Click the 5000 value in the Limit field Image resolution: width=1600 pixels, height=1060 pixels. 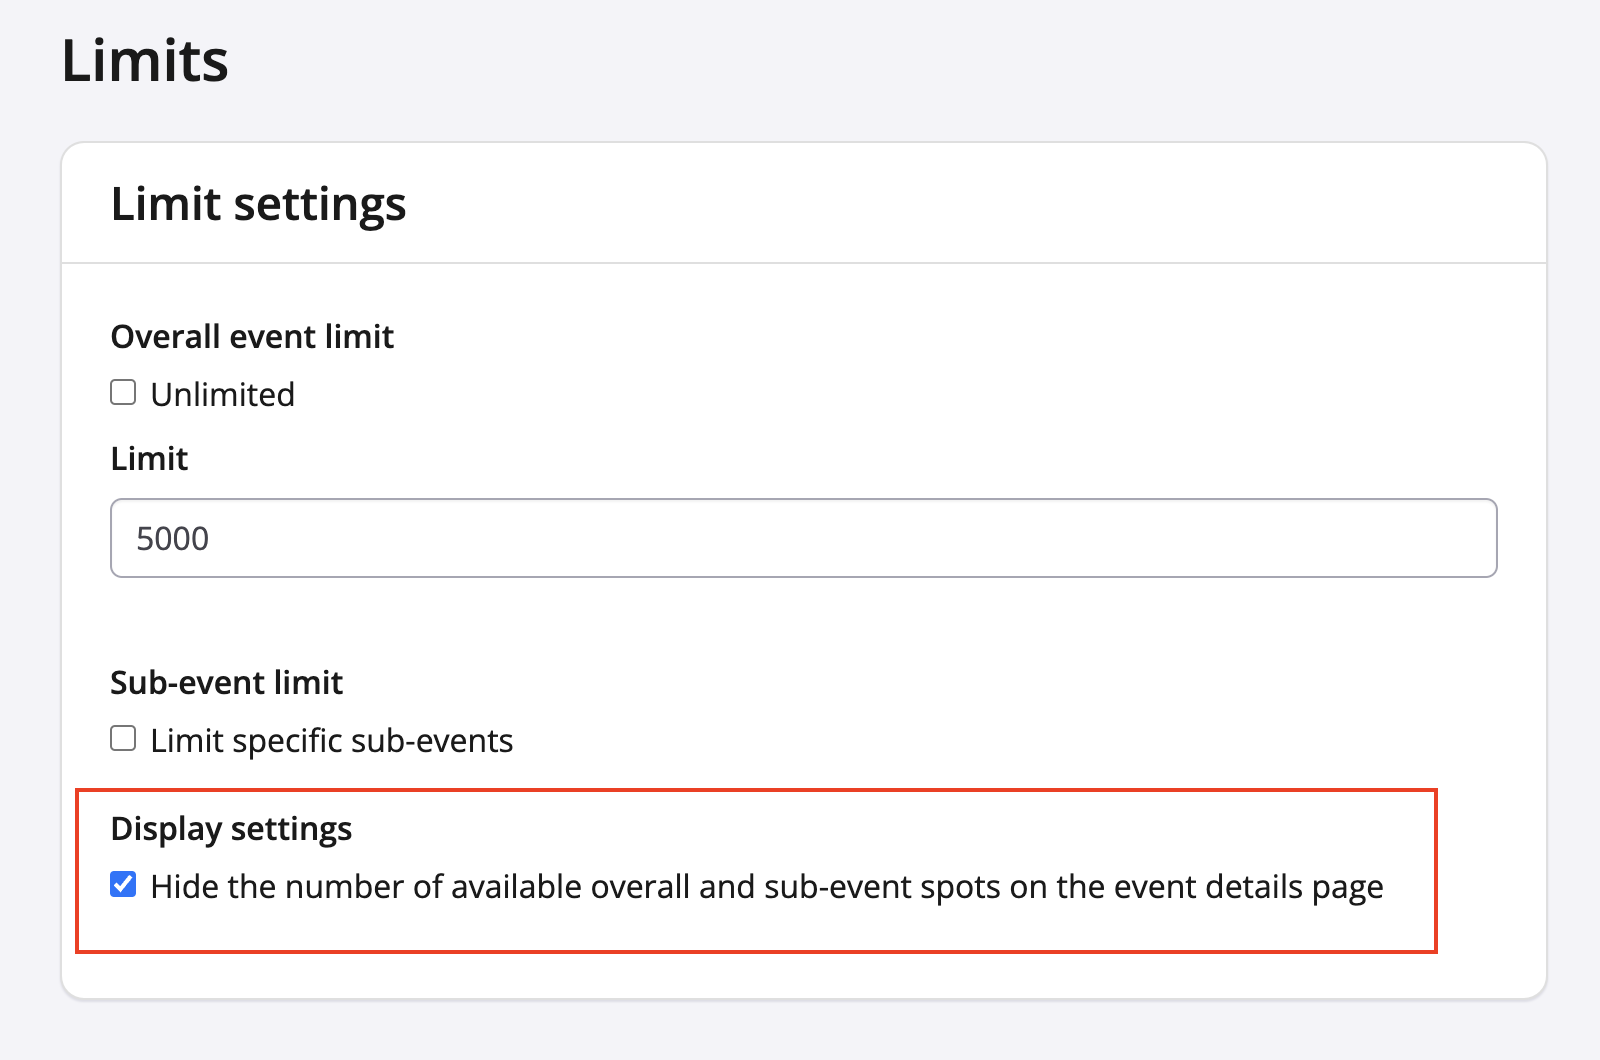pyautogui.click(x=173, y=539)
